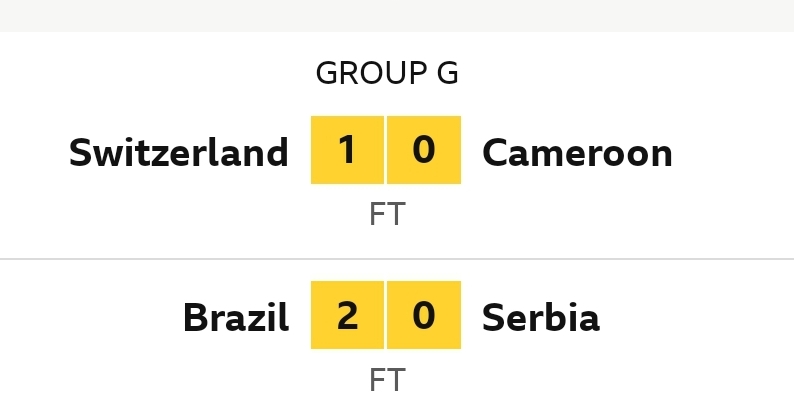
Task: Click the letter G after GROUP
Action: point(449,73)
